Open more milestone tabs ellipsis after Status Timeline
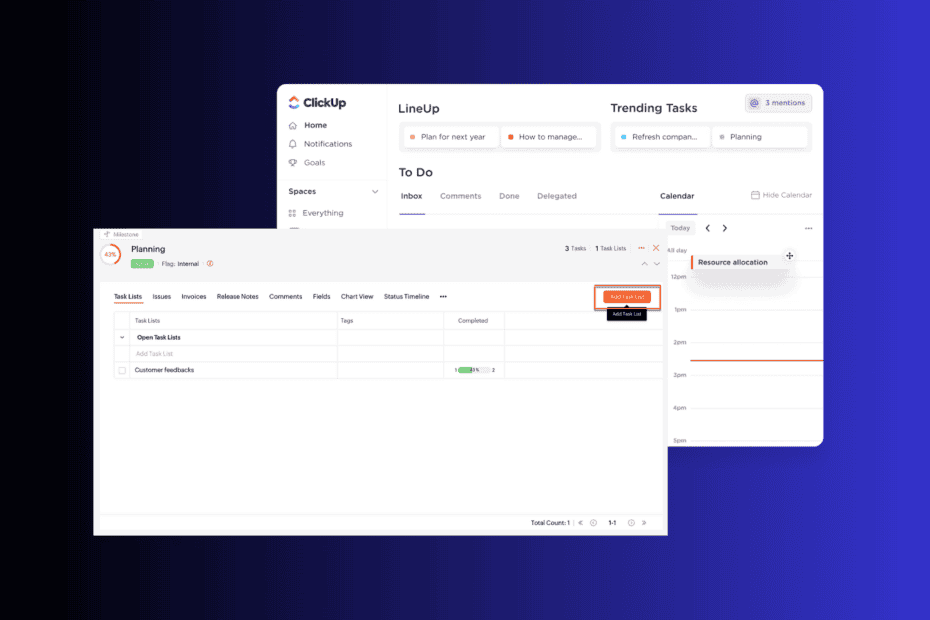Image resolution: width=930 pixels, height=620 pixels. click(x=443, y=297)
